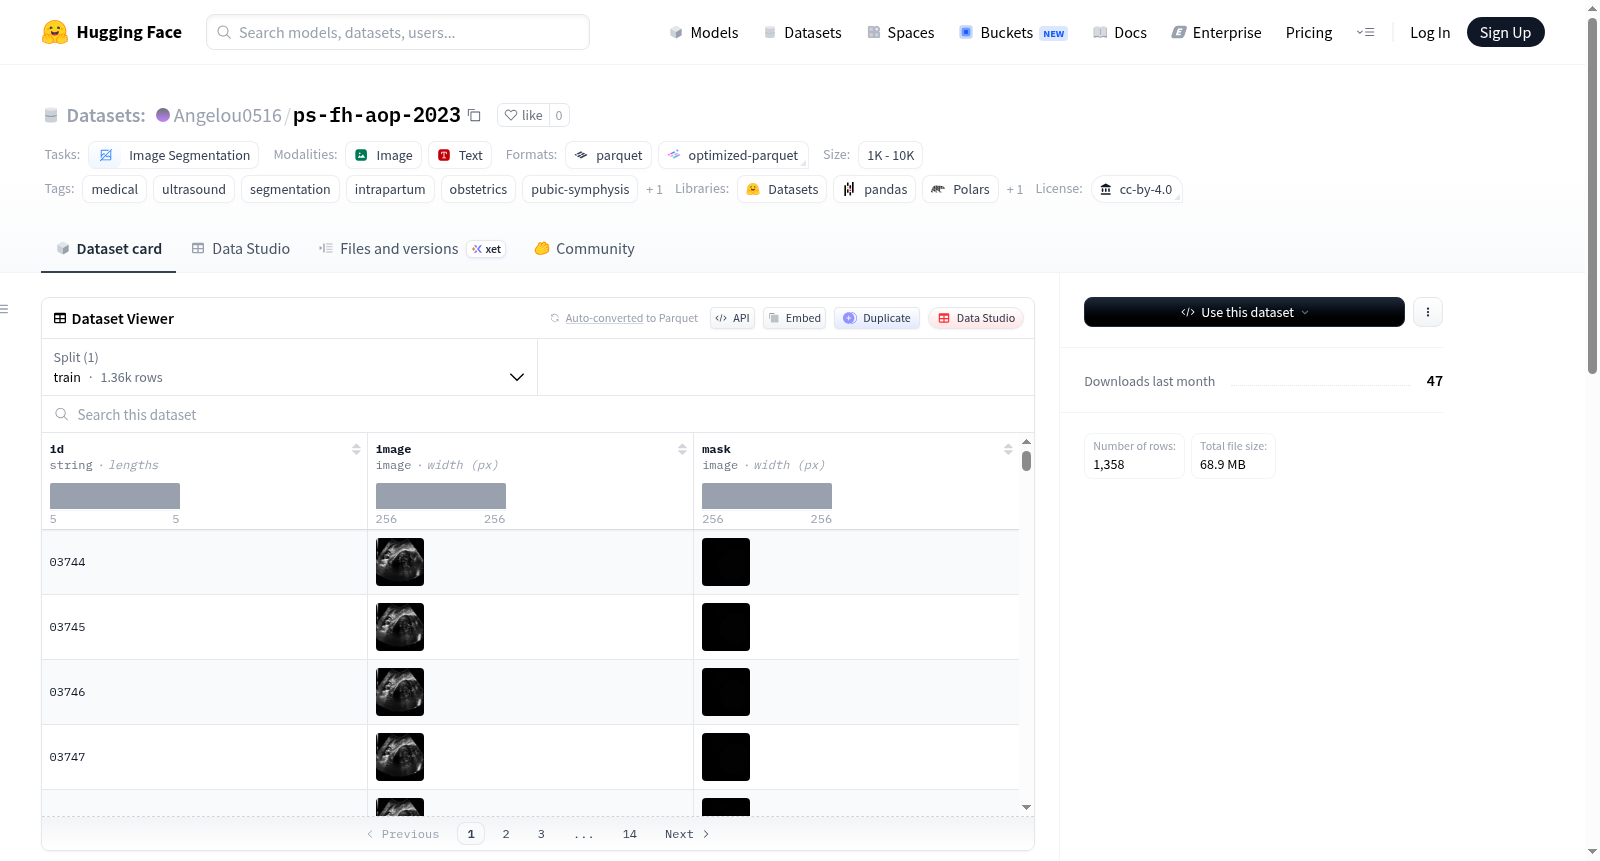Switch to the Dataset card tab
Screen dimensions: 1600x861
108,249
